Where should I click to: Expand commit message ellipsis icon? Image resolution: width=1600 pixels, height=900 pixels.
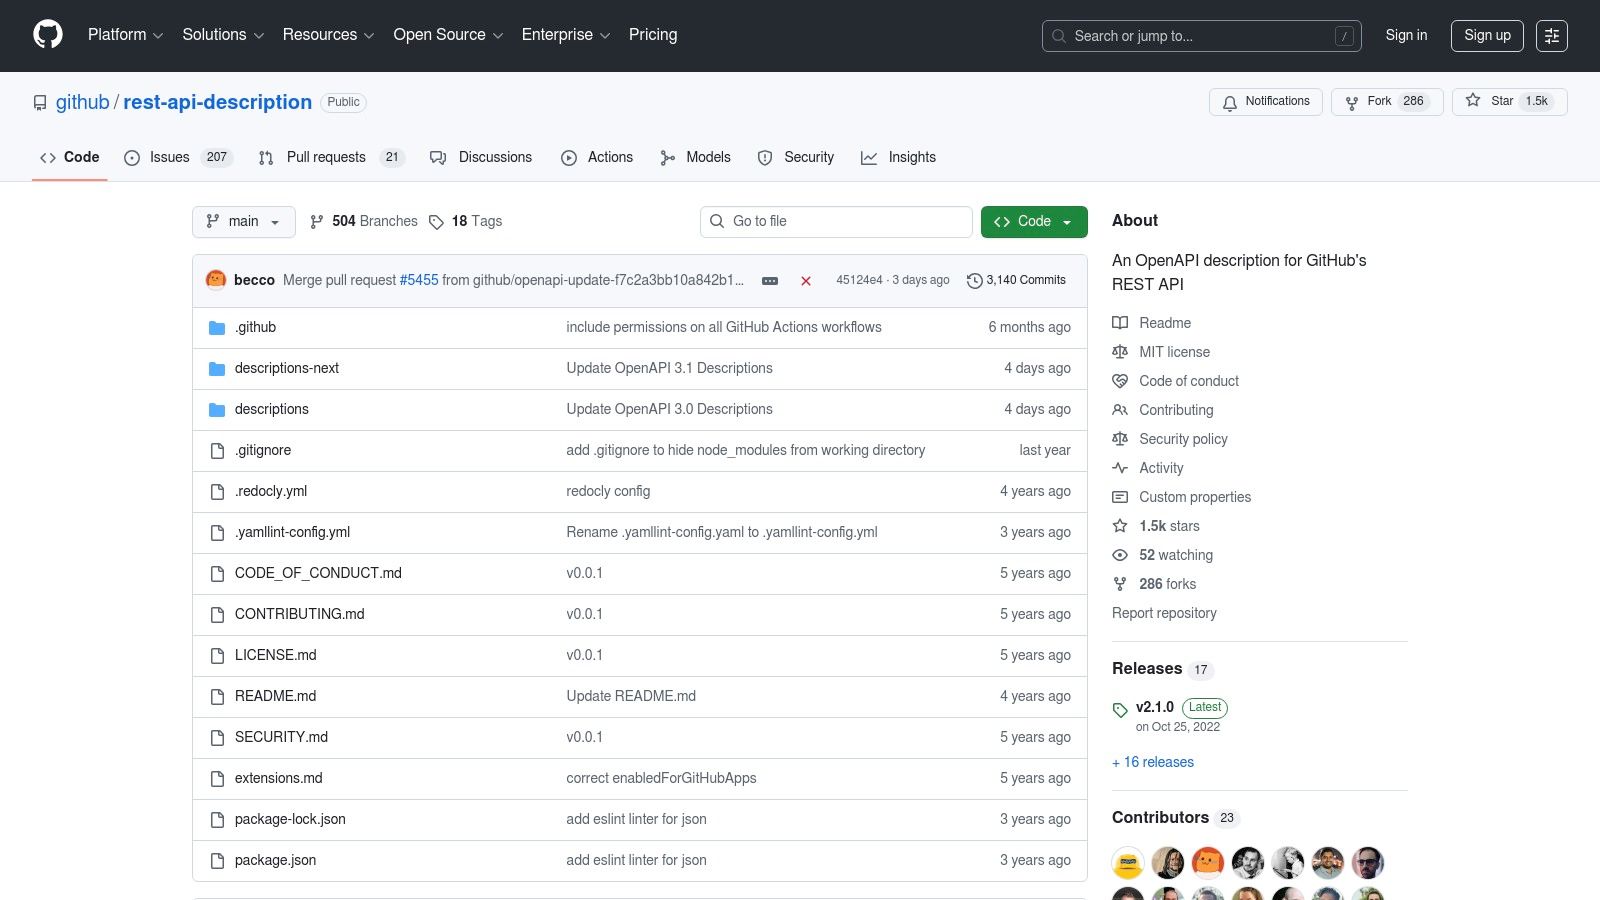(x=769, y=281)
